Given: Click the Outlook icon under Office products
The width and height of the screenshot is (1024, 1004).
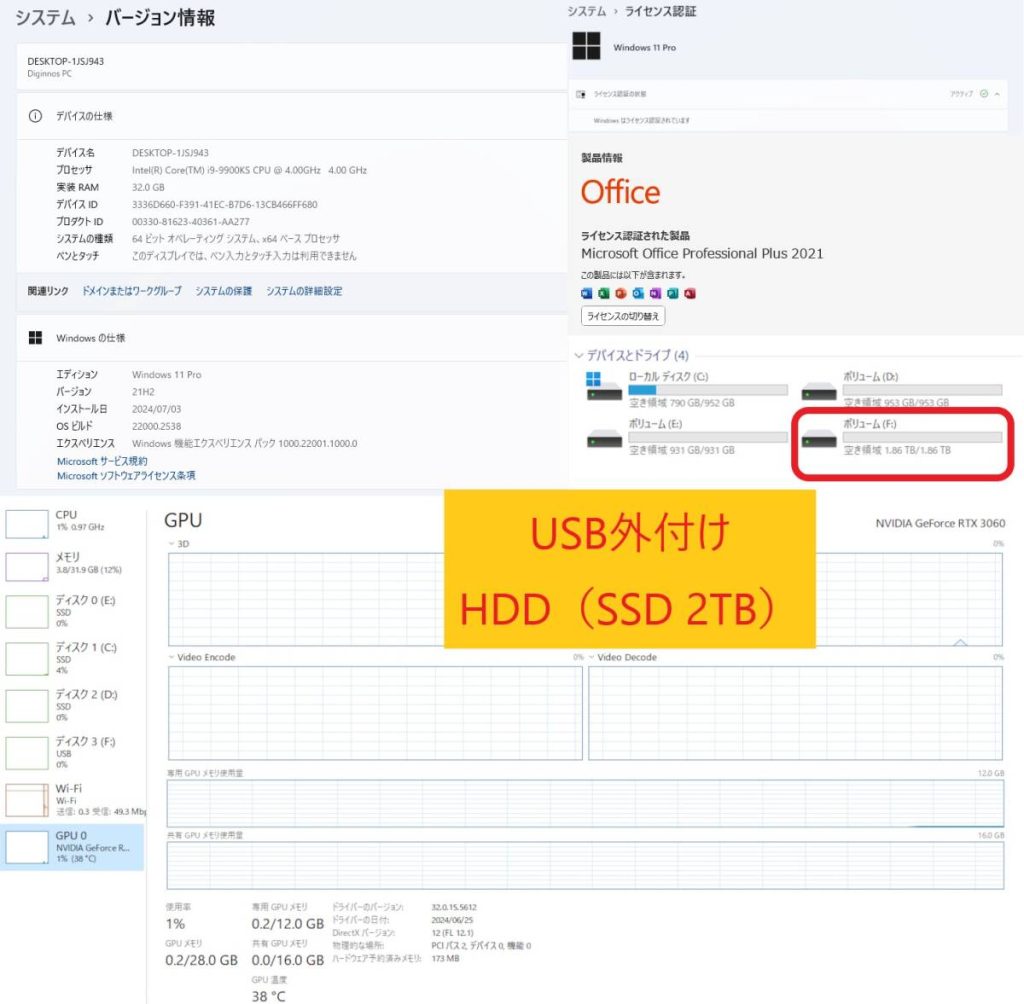Looking at the screenshot, I should tap(638, 293).
